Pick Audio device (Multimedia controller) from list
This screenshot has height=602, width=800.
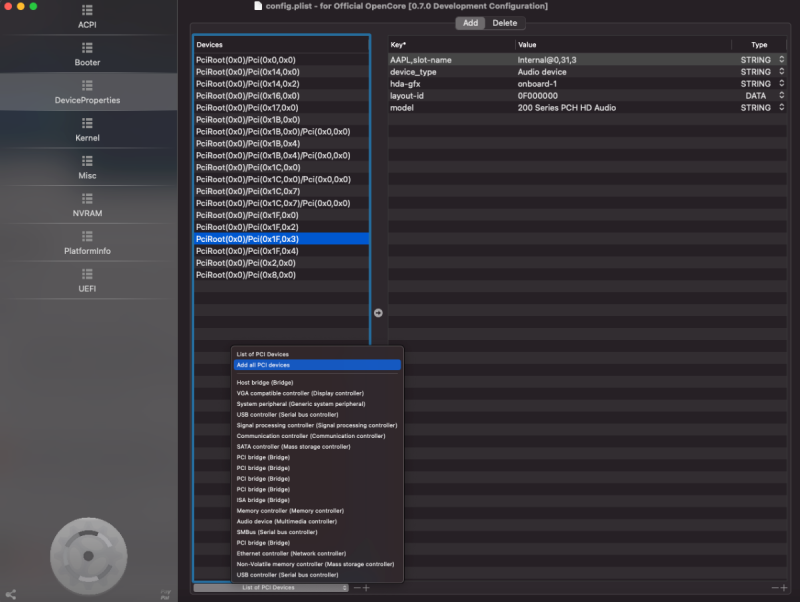286,521
